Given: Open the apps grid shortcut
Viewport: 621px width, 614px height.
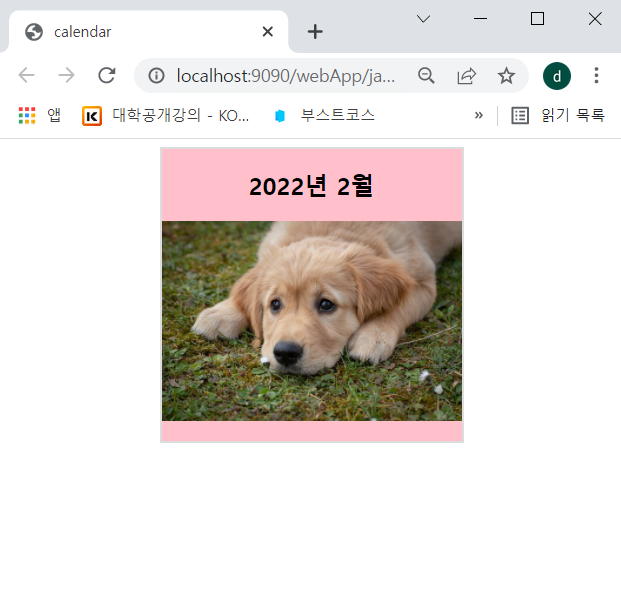Looking at the screenshot, I should [40, 115].
